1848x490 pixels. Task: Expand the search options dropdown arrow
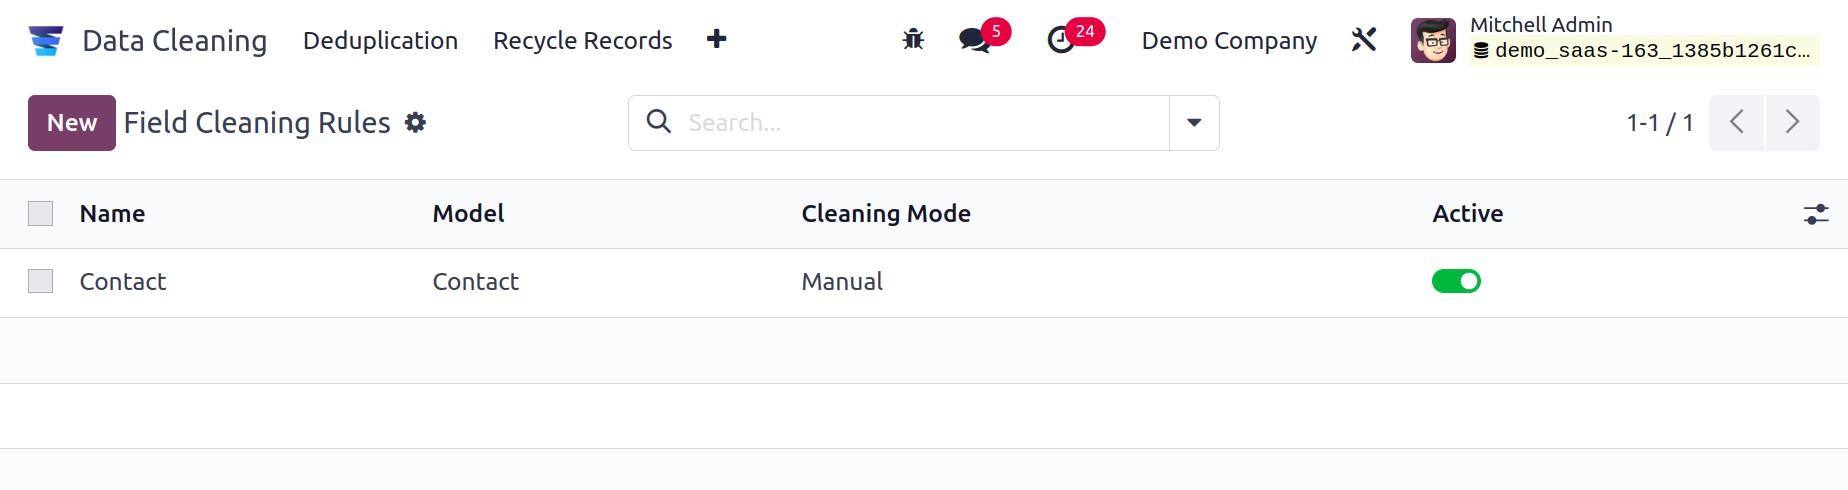1194,123
